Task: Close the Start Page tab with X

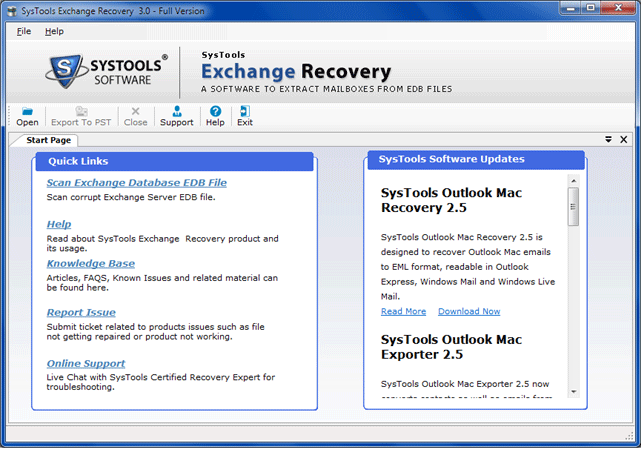Action: (624, 140)
